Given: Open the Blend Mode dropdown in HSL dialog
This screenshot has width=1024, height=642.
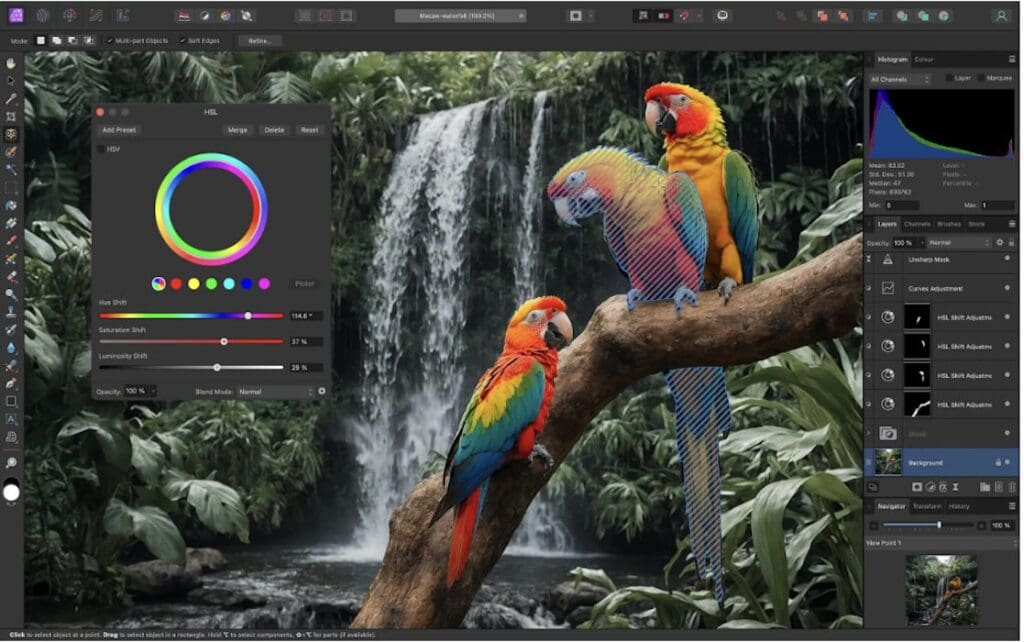Looking at the screenshot, I should click(275, 391).
